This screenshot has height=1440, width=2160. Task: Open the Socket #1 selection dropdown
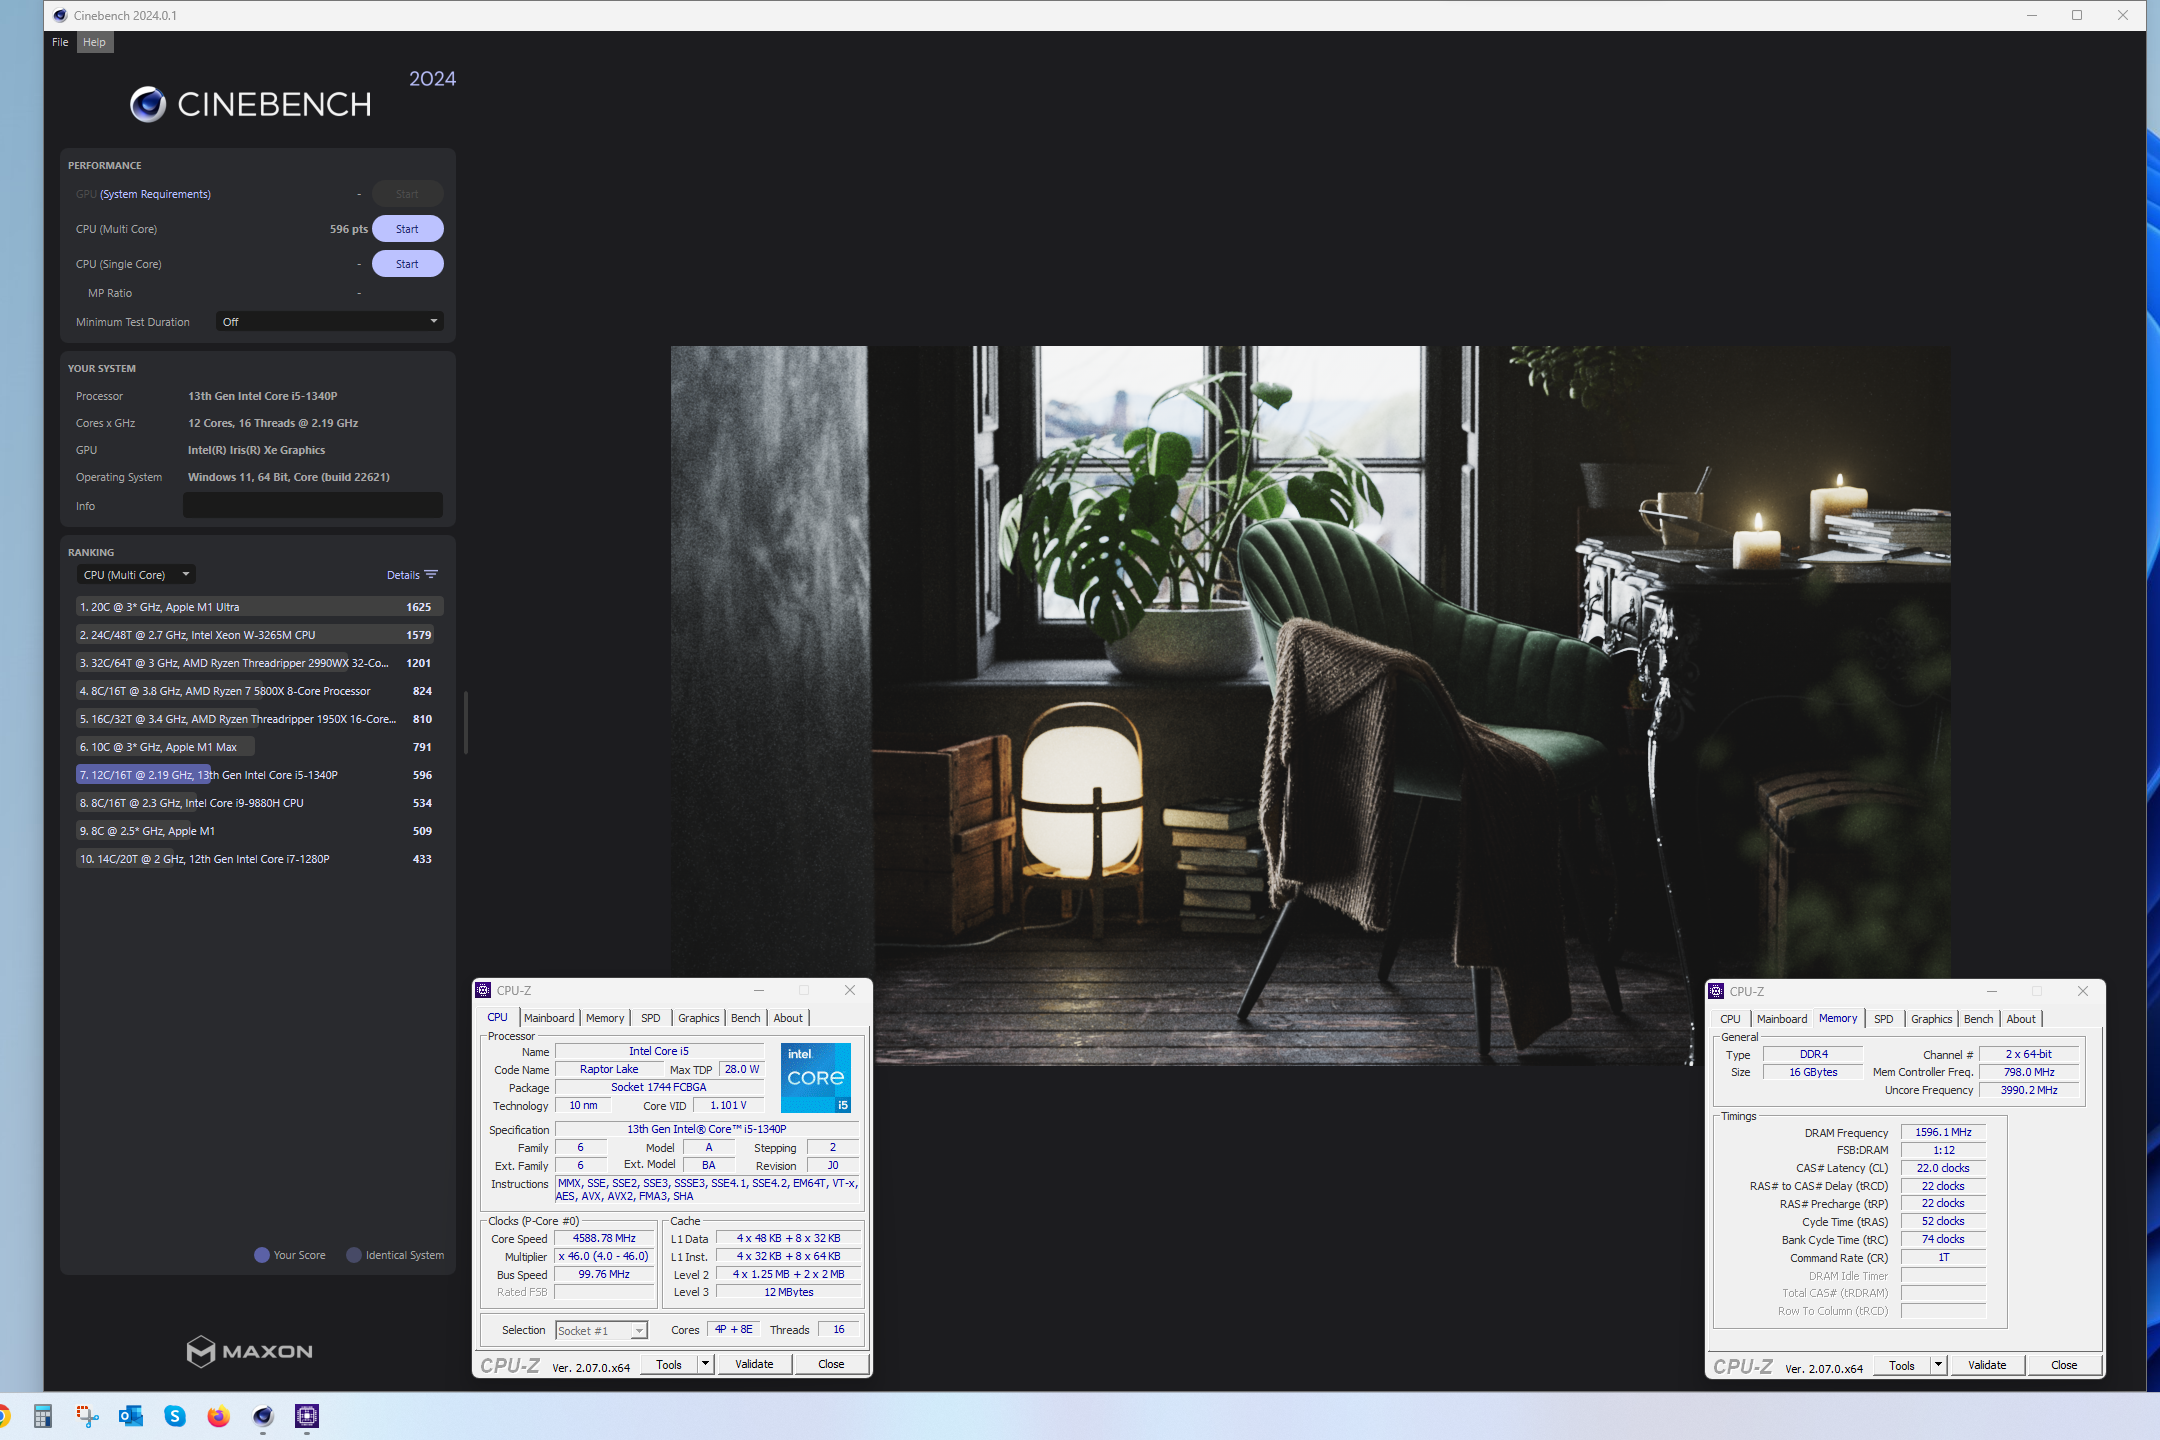[601, 1330]
